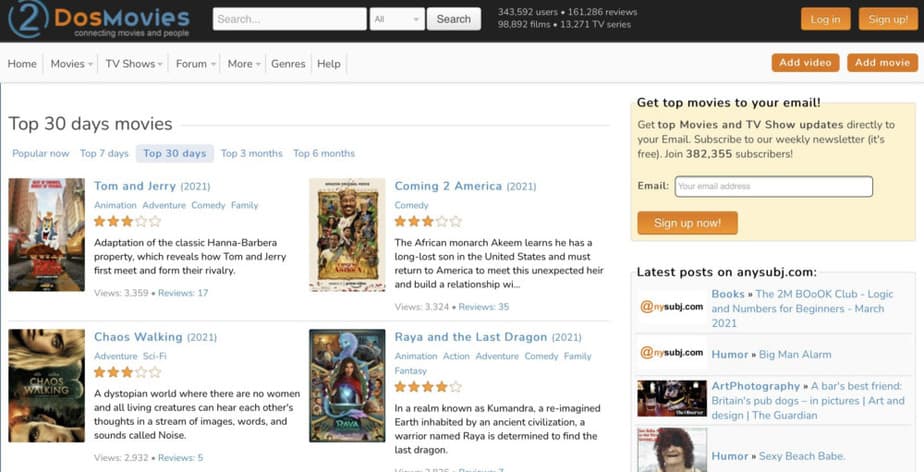Click the Add video button

[x=805, y=62]
